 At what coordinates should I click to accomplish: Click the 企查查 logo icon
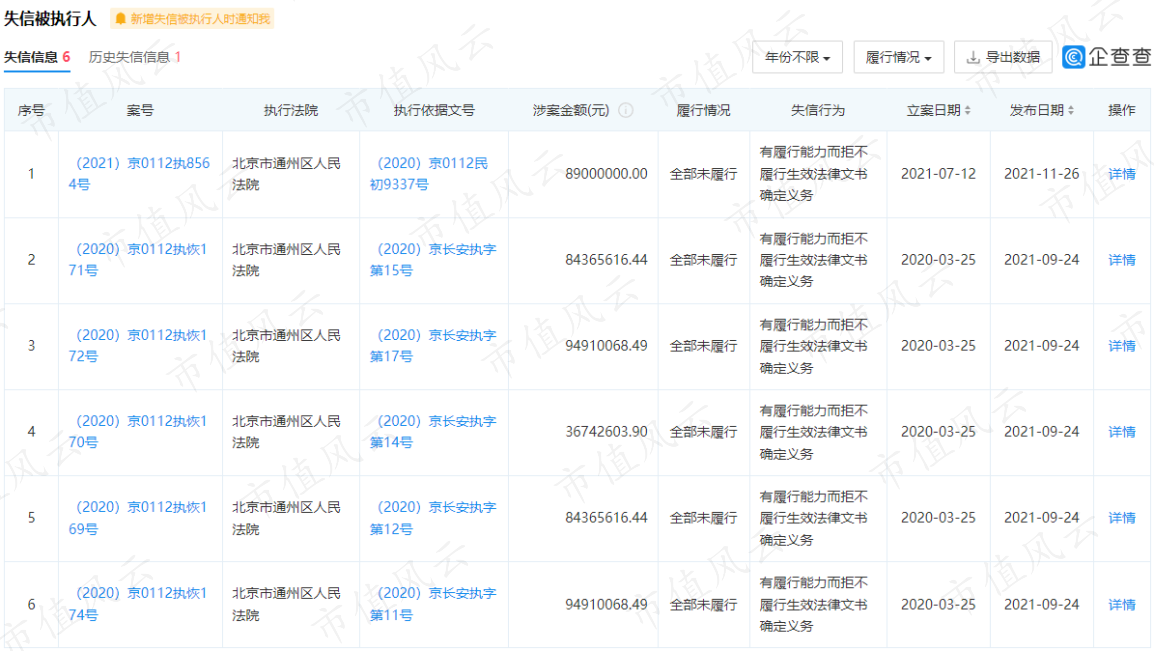[1074, 57]
